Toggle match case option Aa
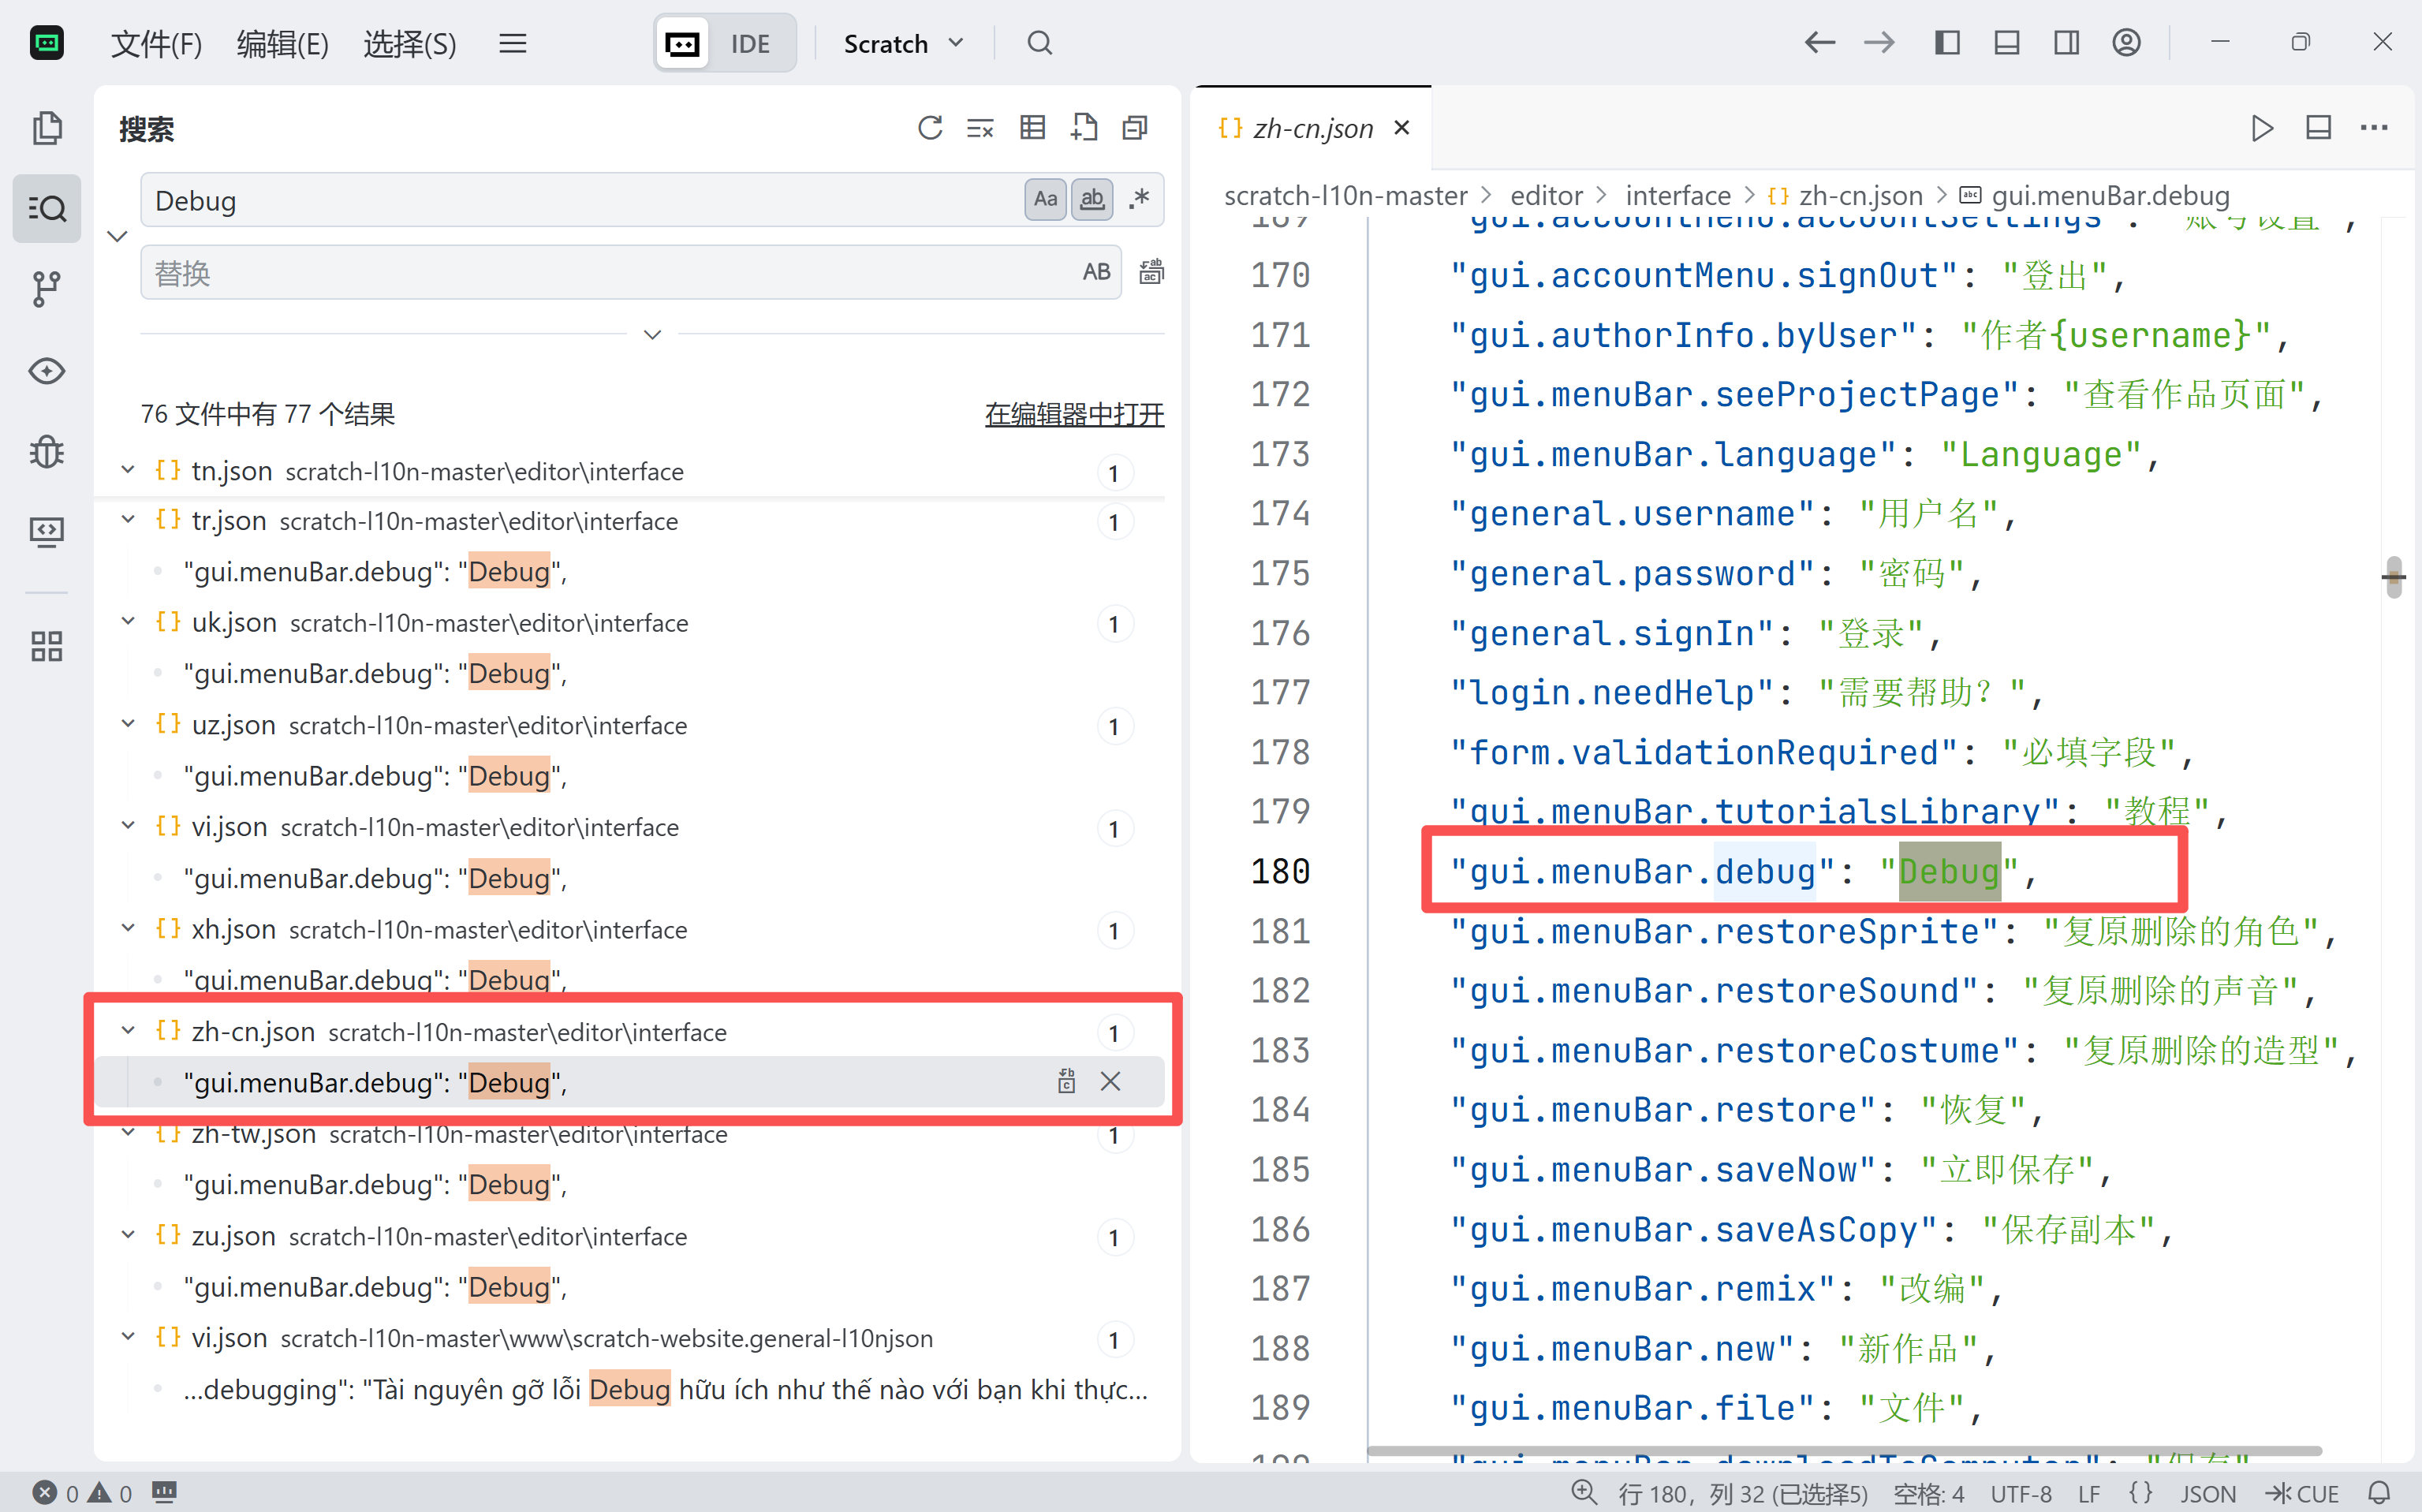The image size is (2422, 1512). [x=1045, y=199]
